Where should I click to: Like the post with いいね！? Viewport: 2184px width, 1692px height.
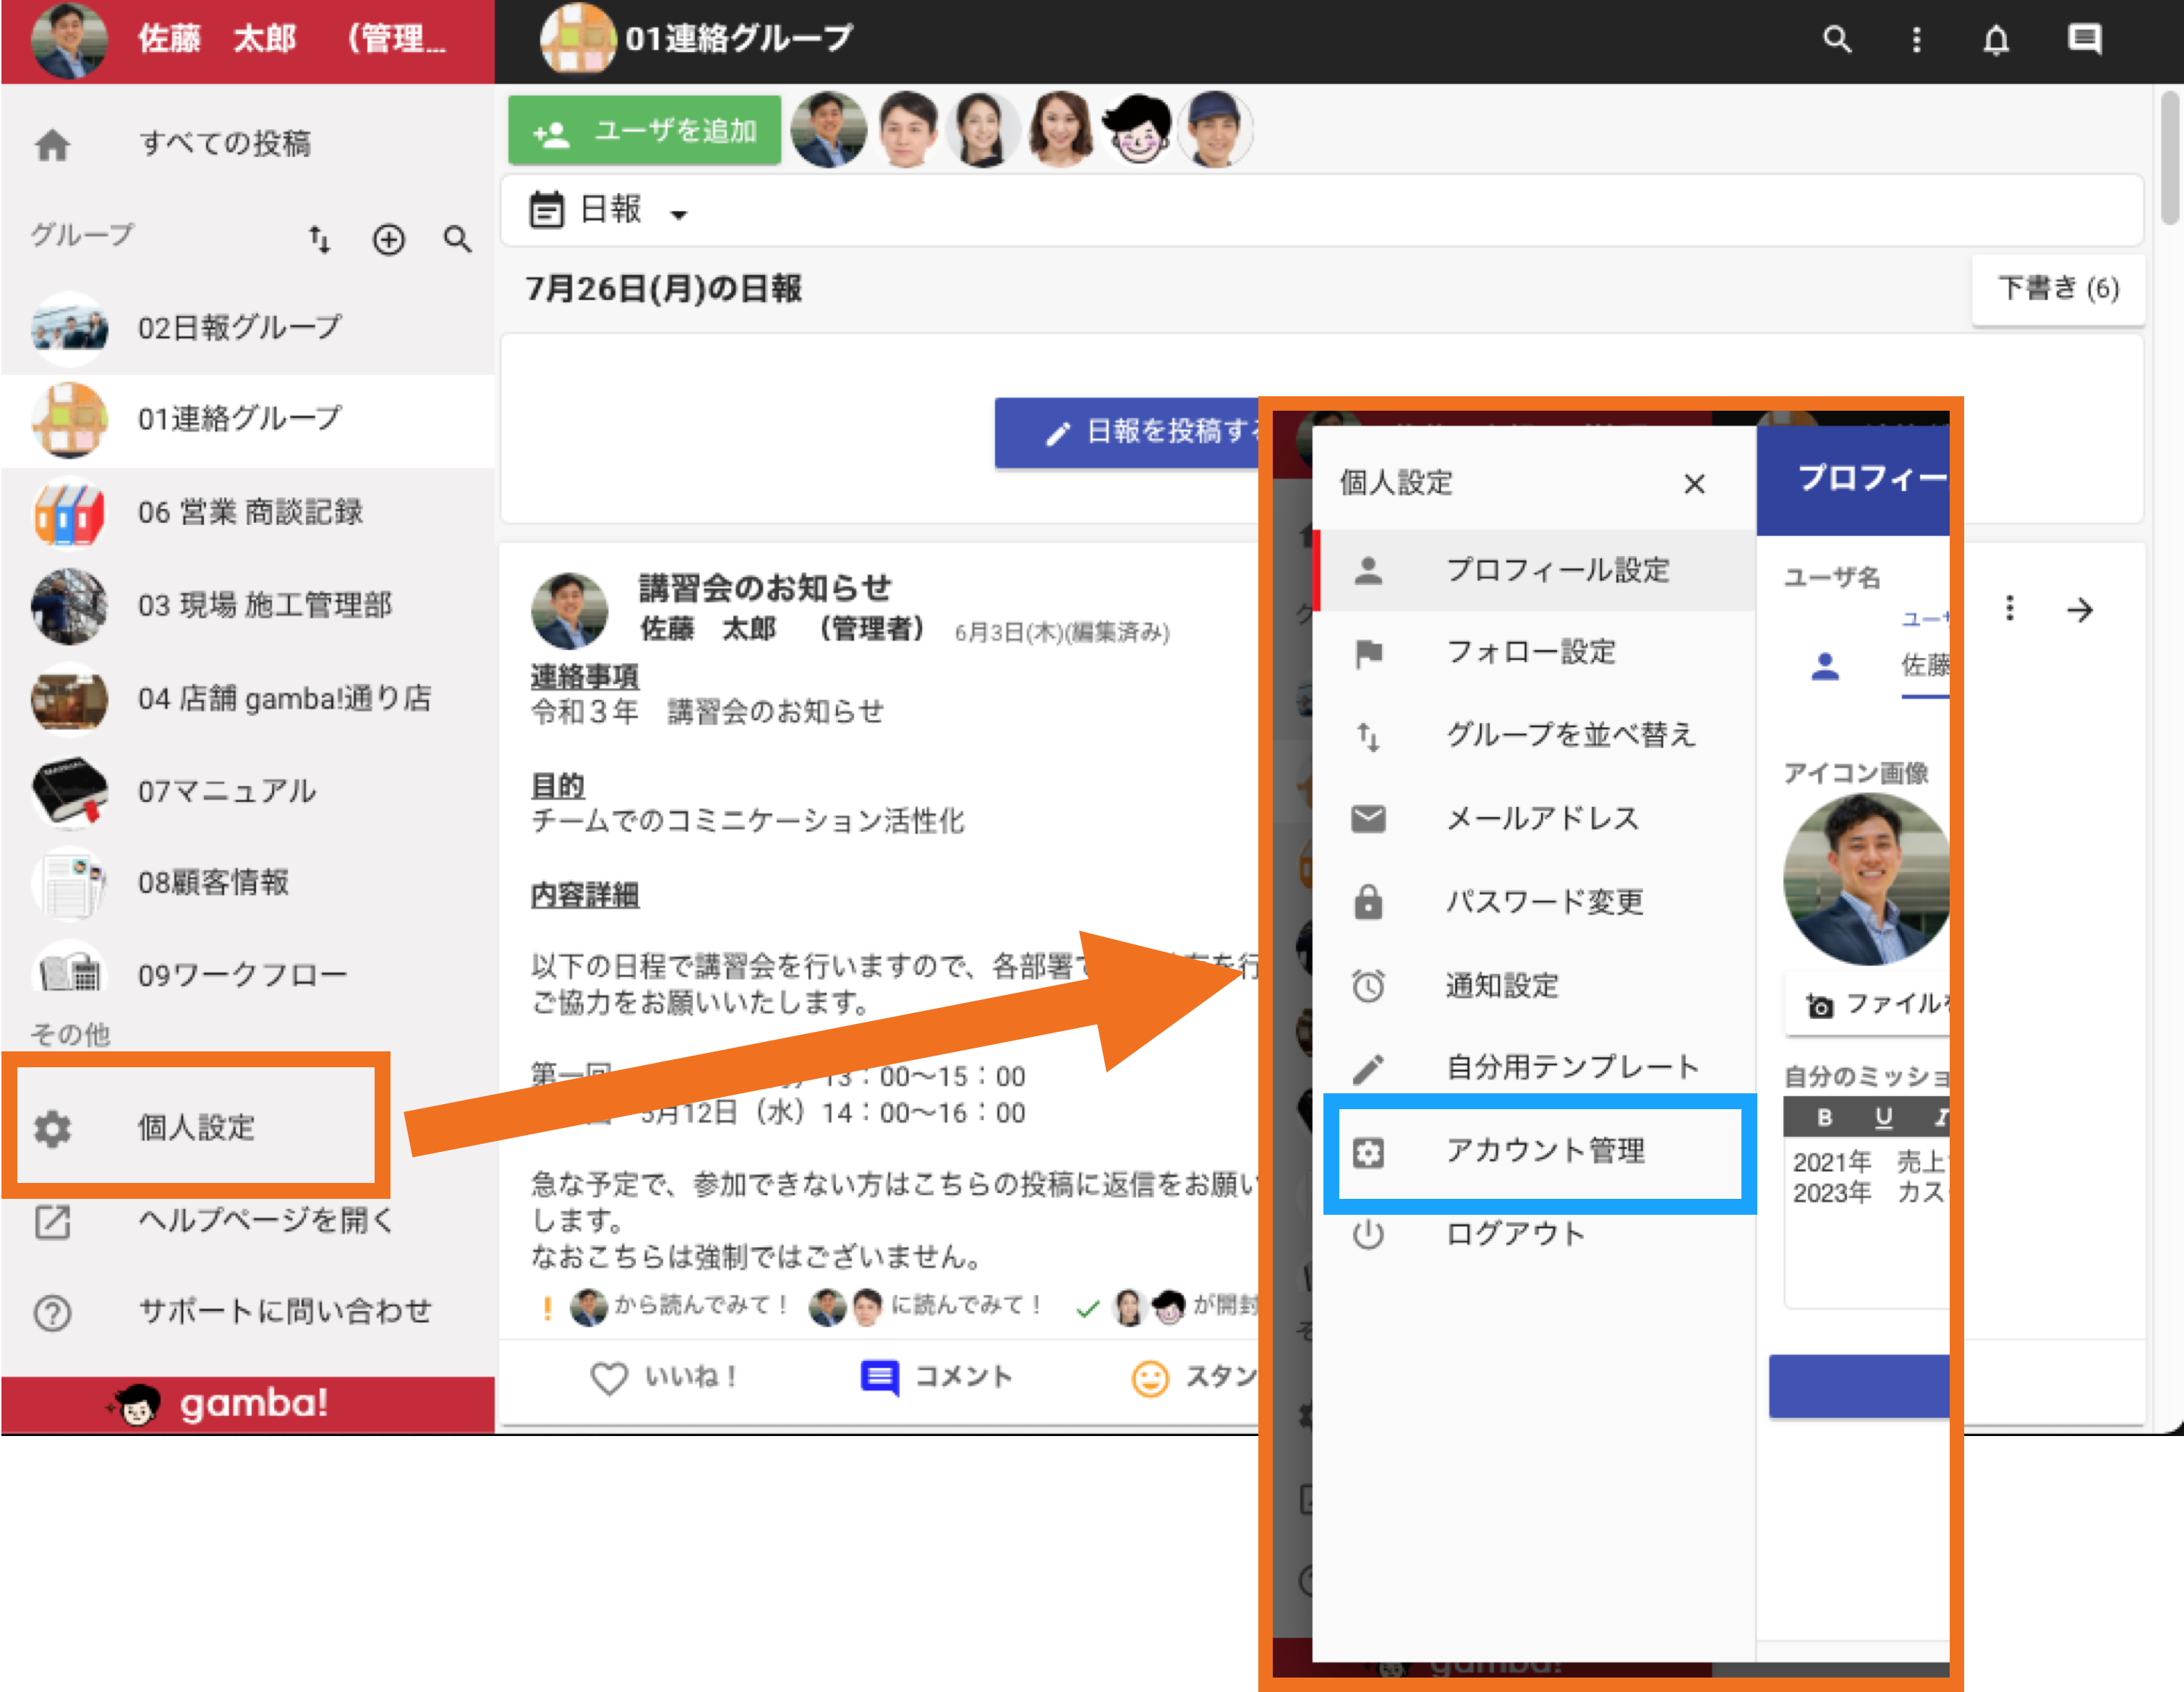coord(663,1377)
